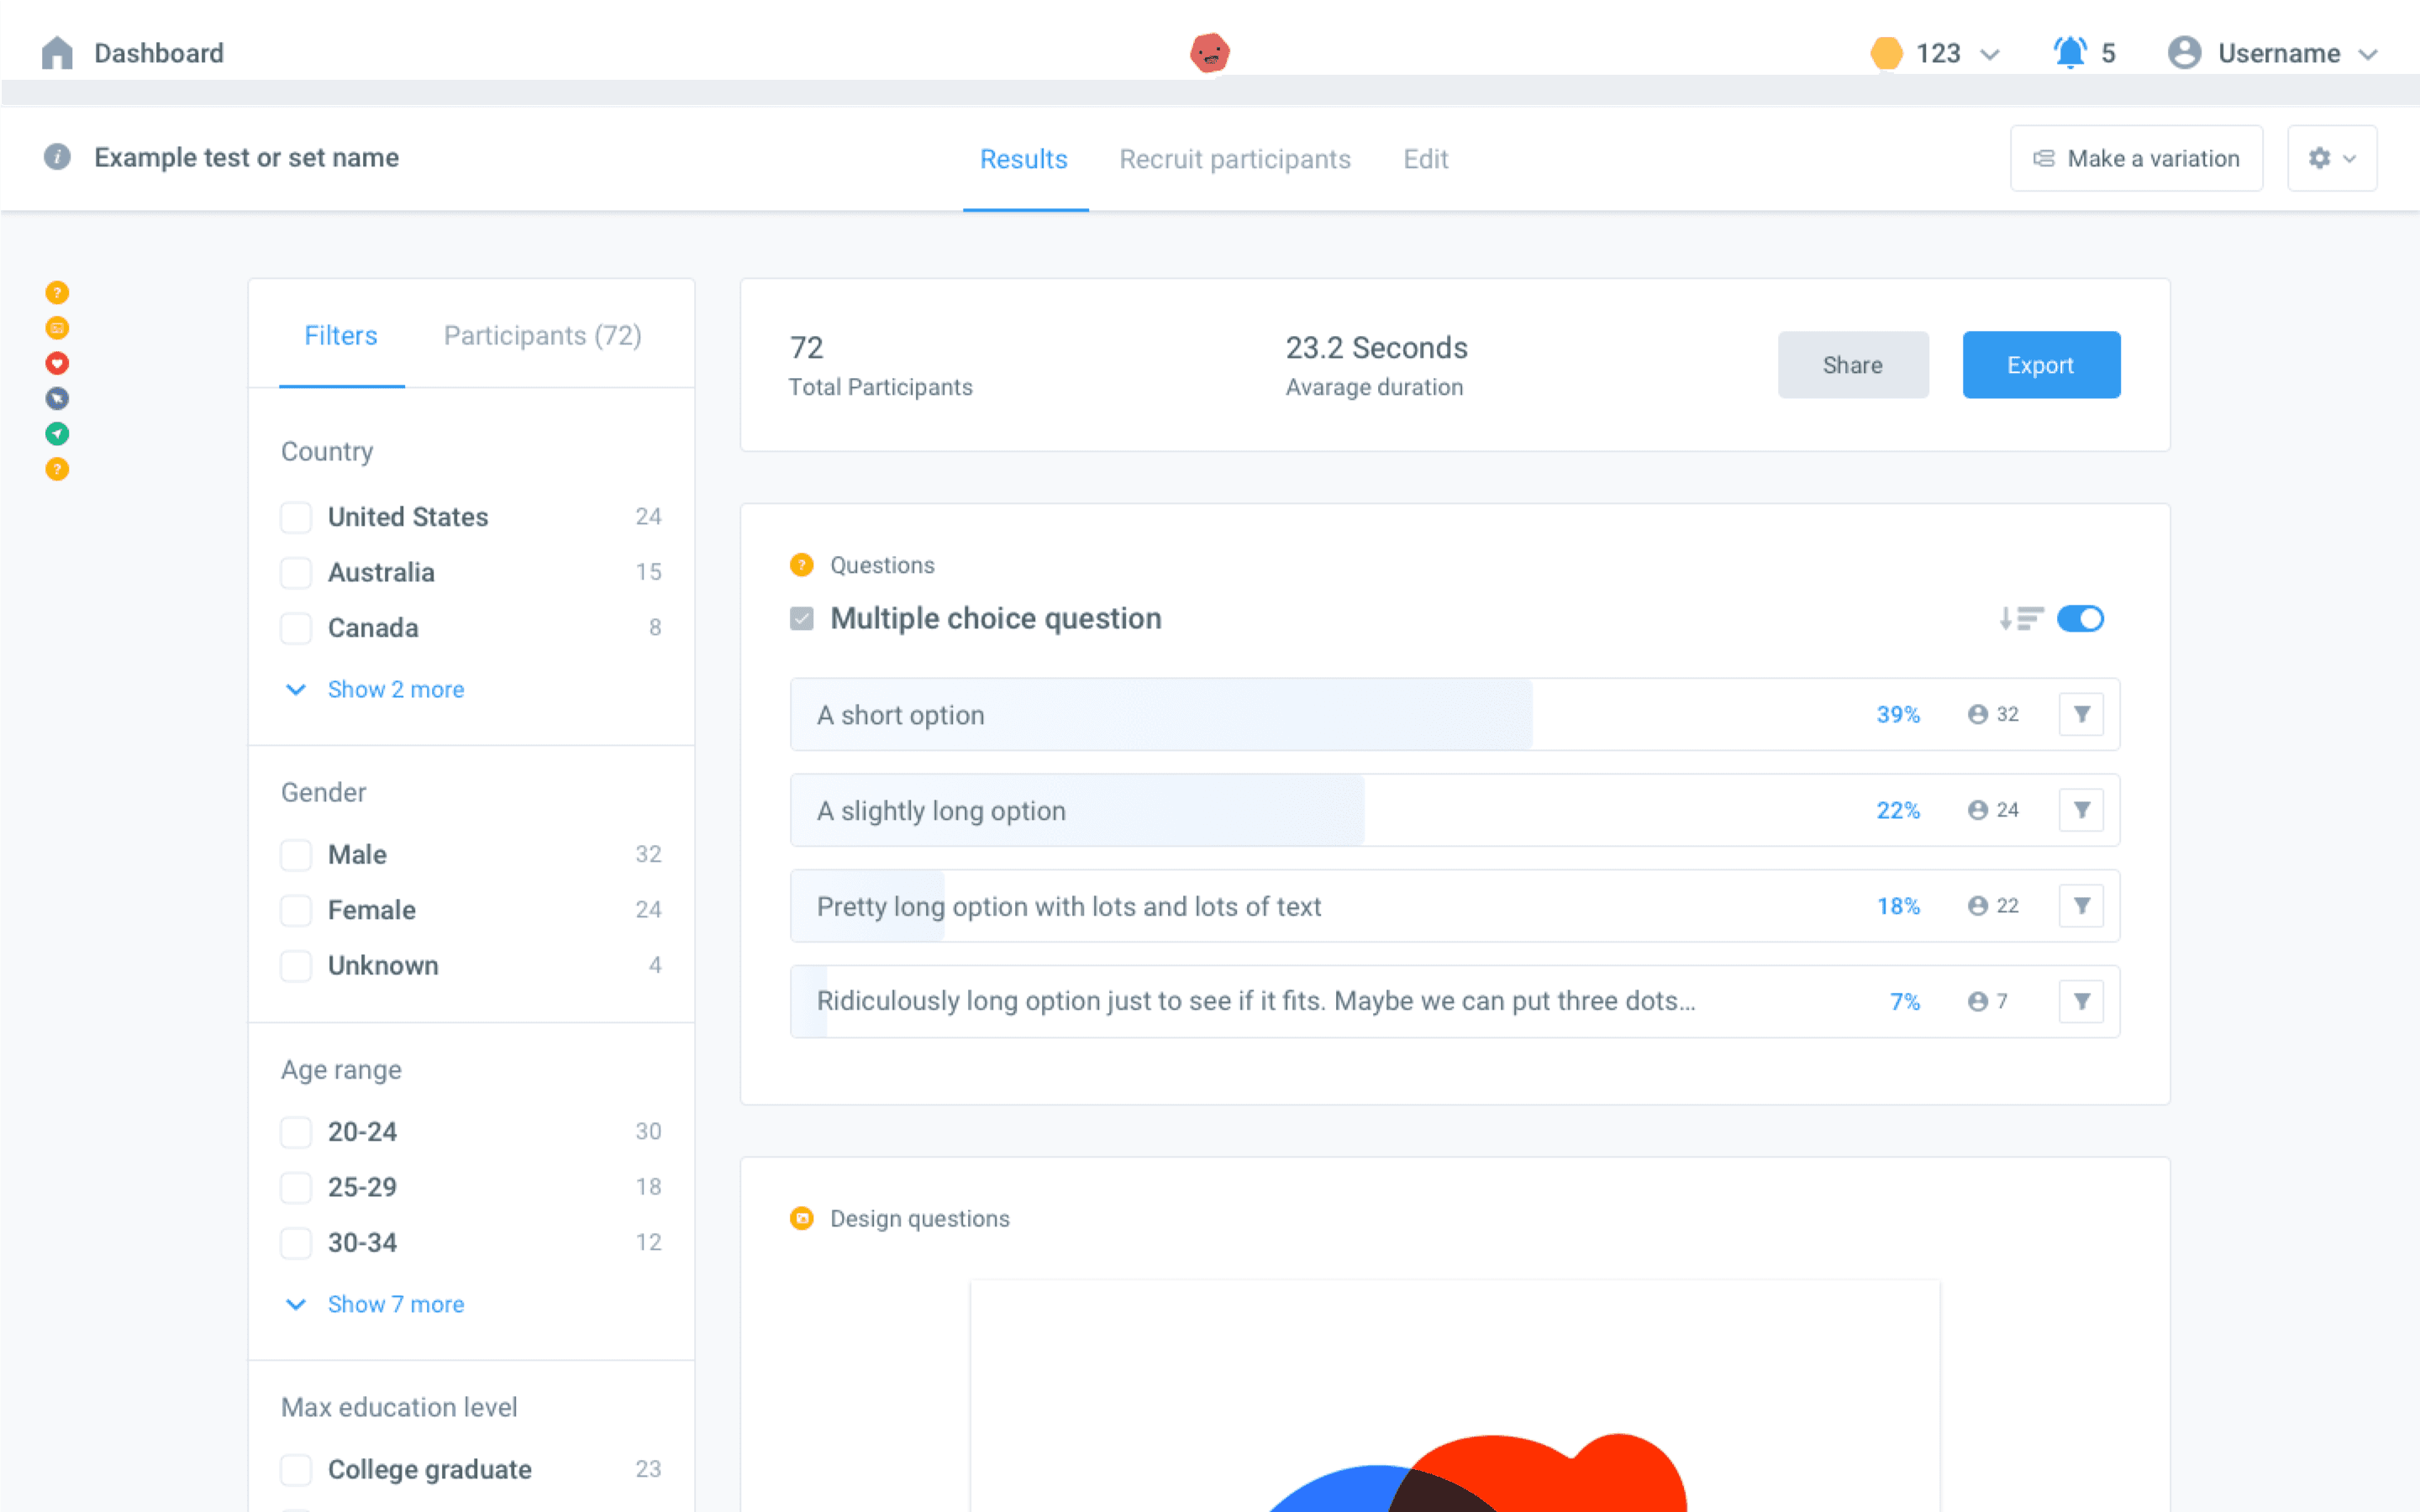
Task: Open notifications via the bell icon
Action: (2069, 53)
